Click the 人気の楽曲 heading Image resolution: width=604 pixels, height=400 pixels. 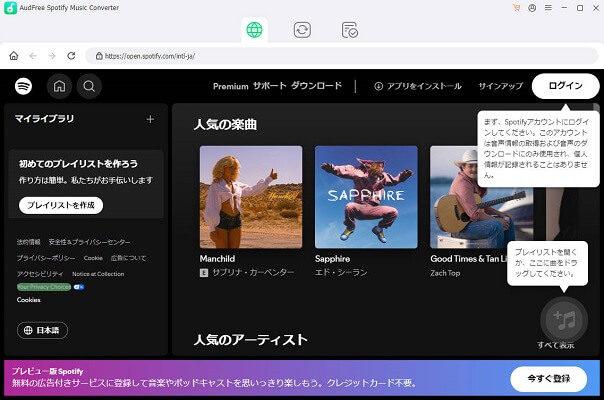pyautogui.click(x=225, y=124)
